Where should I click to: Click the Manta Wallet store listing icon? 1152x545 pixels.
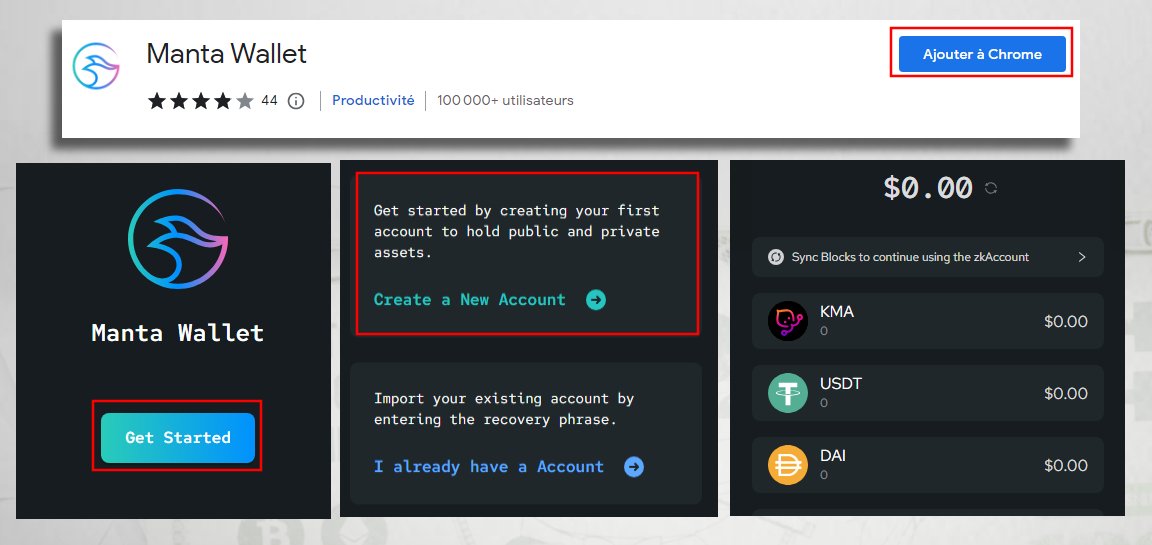click(96, 66)
